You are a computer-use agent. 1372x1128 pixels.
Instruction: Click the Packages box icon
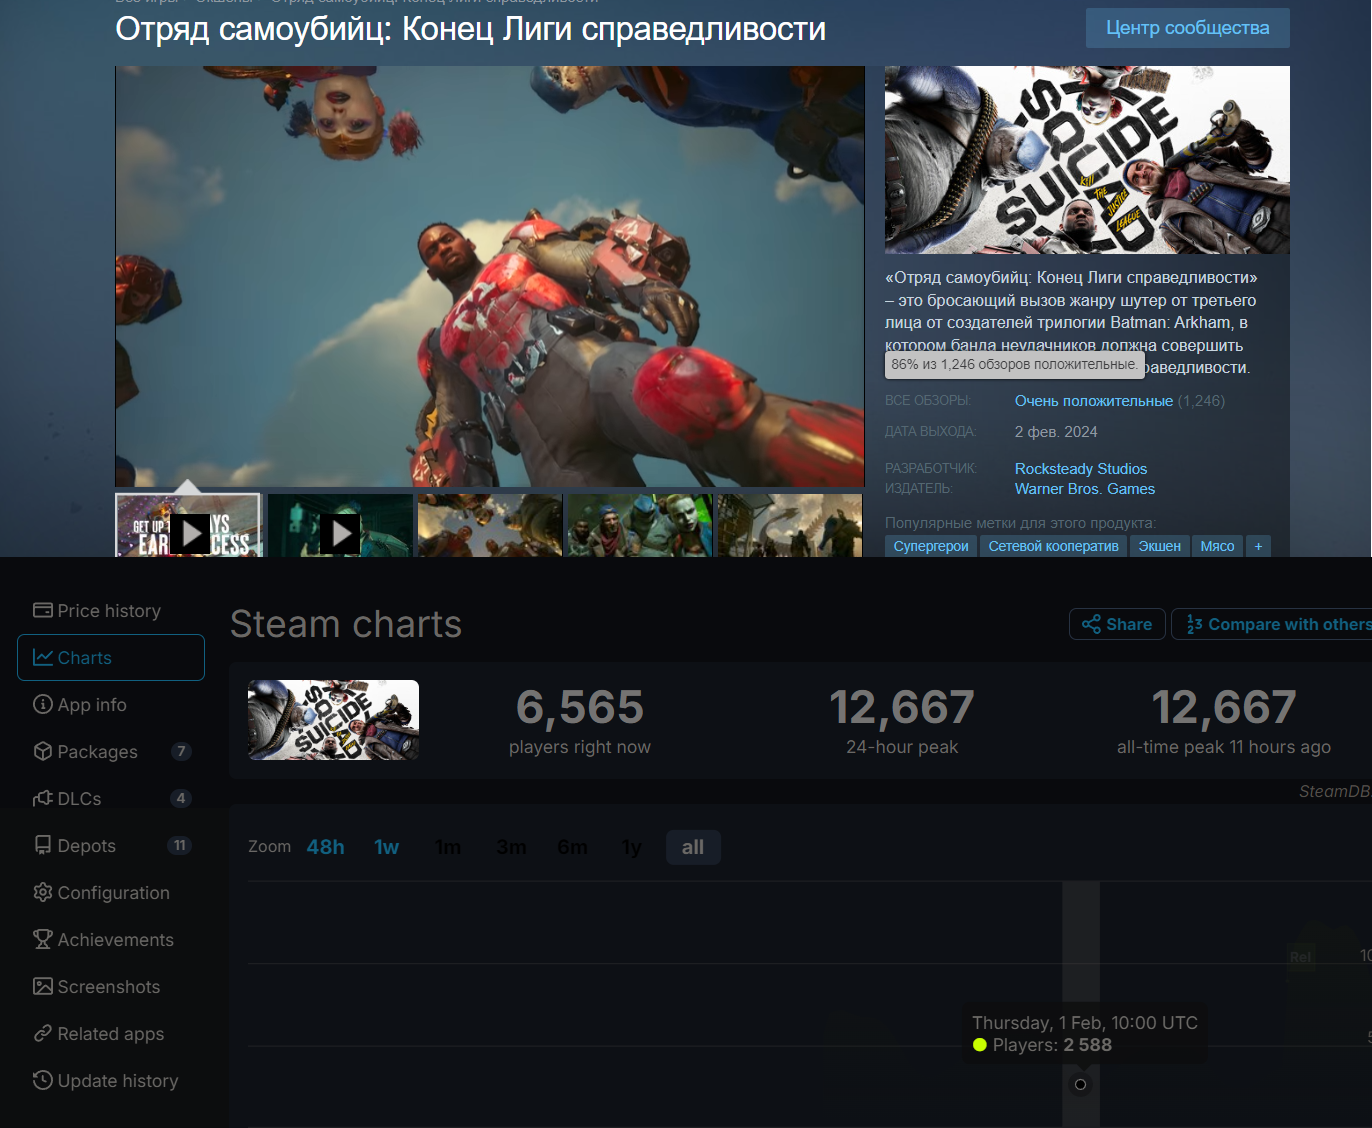(43, 751)
